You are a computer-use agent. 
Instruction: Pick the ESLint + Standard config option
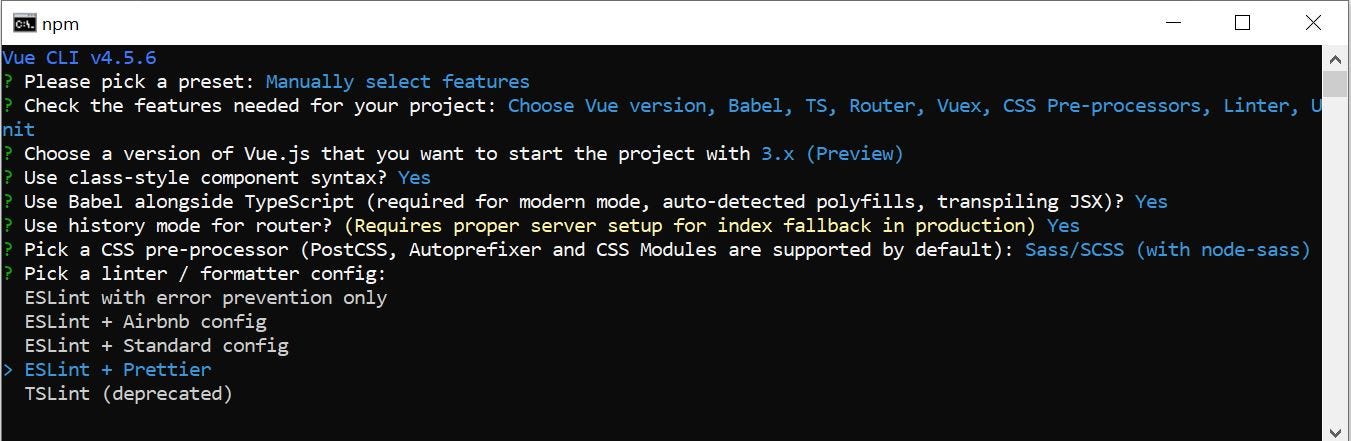157,345
